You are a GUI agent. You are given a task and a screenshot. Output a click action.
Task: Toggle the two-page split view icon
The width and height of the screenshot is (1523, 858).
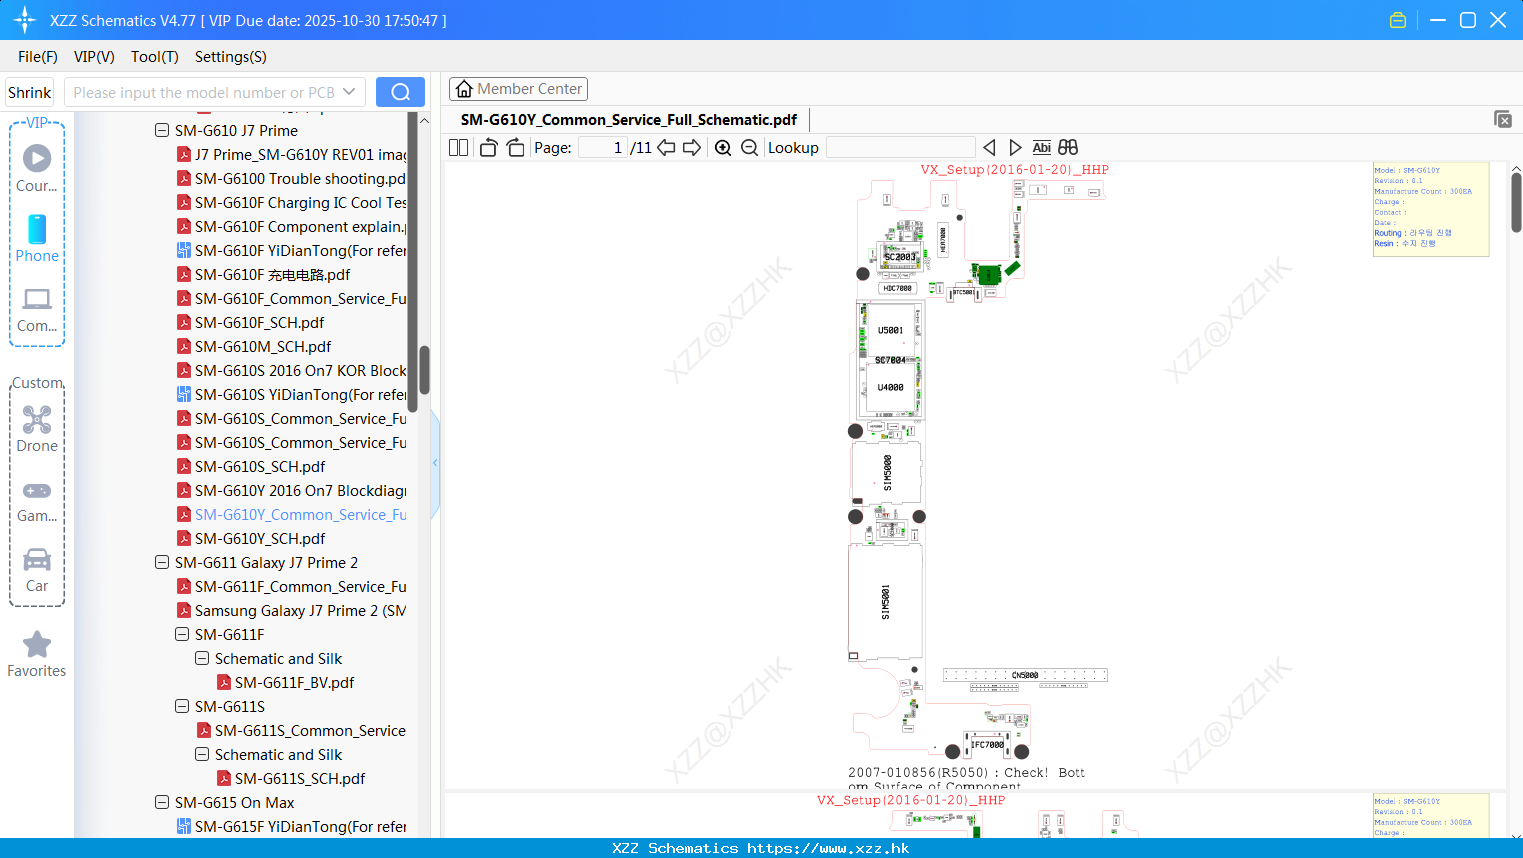coord(458,148)
